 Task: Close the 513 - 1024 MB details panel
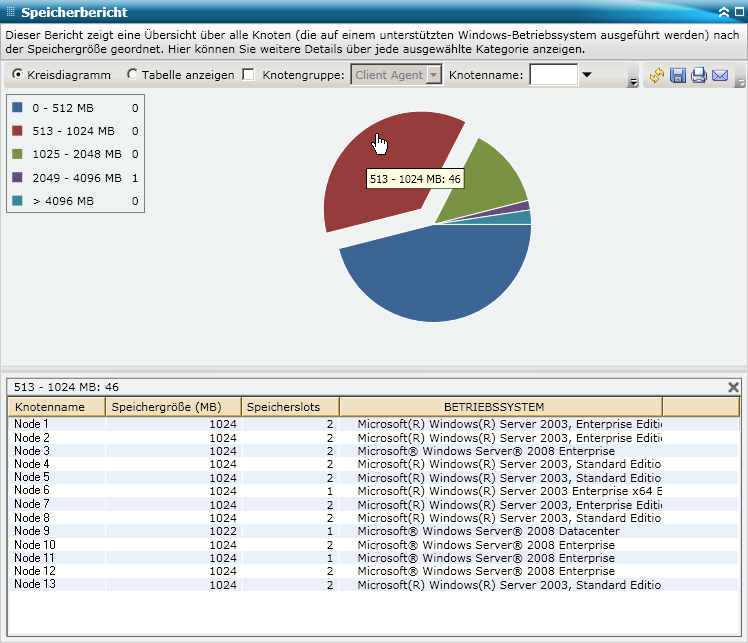pyautogui.click(x=733, y=387)
